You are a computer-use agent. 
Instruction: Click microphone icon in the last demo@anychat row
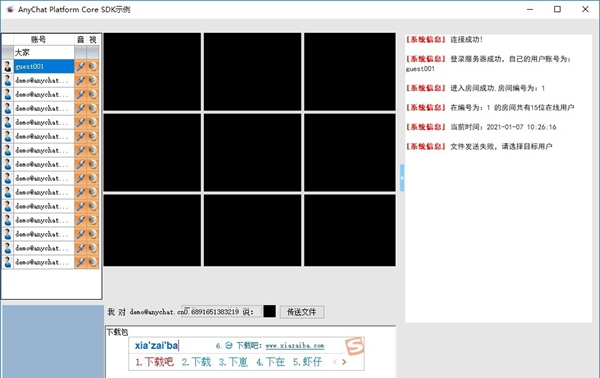[x=80, y=262]
